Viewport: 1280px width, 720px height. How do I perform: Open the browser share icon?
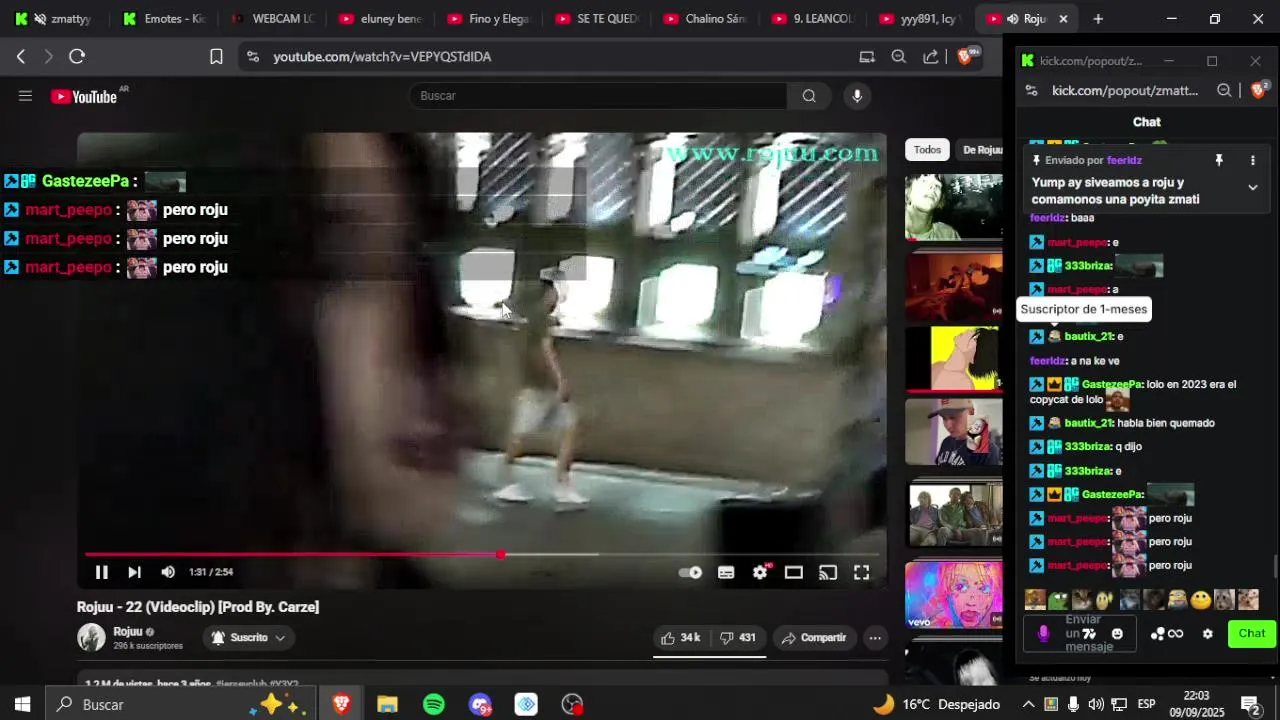tap(931, 57)
